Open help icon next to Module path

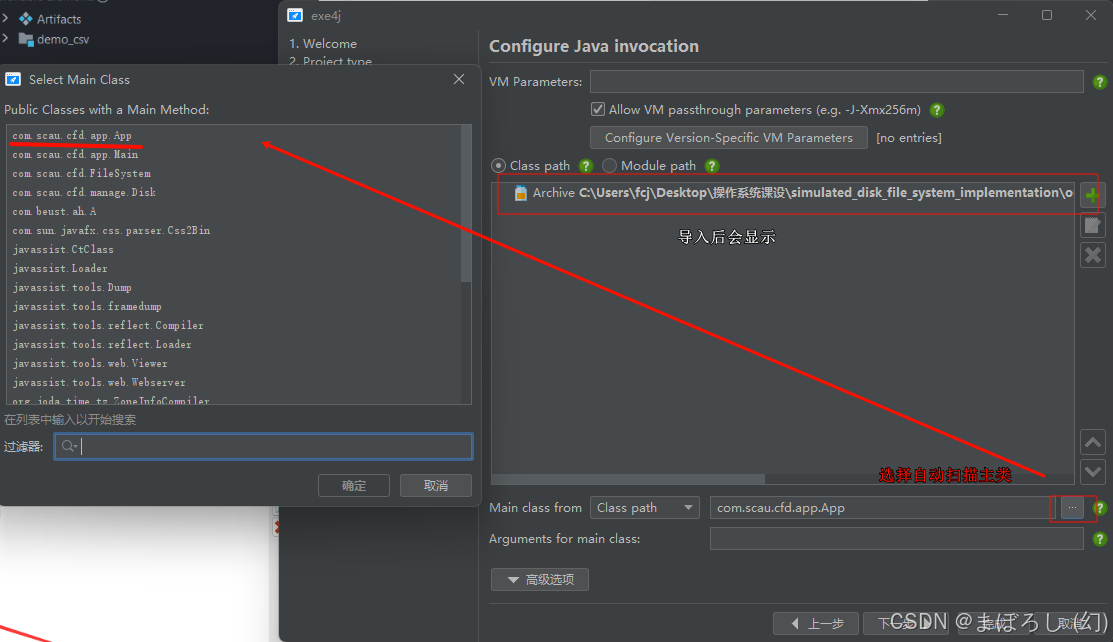point(712,166)
